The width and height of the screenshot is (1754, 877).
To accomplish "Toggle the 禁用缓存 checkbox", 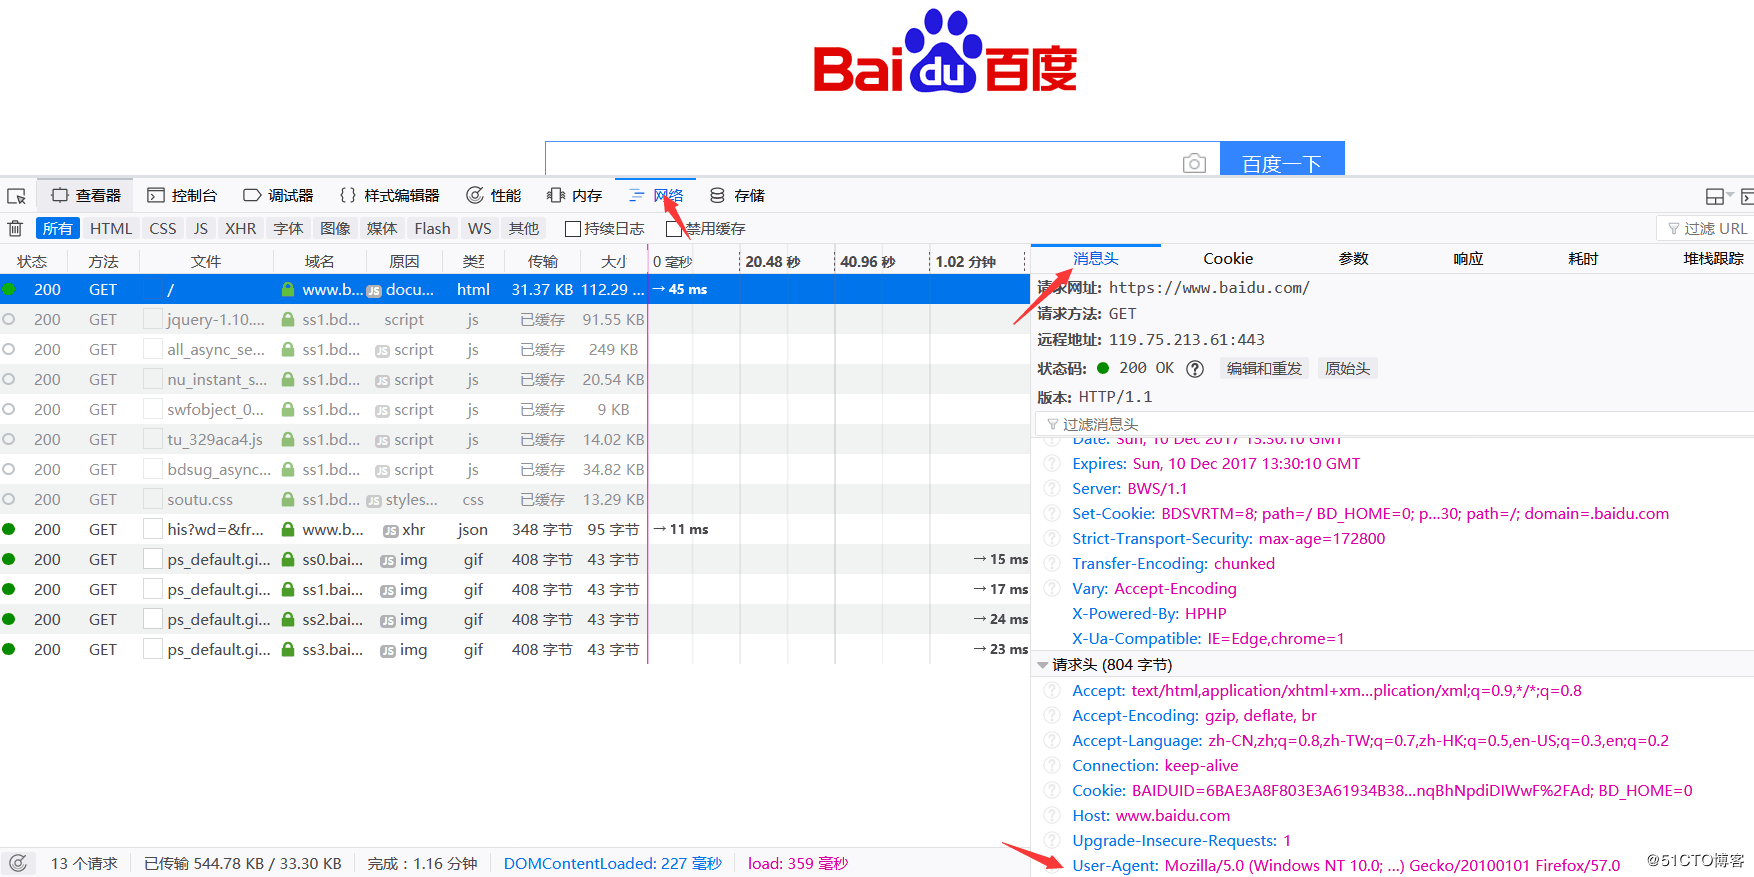I will pyautogui.click(x=674, y=229).
